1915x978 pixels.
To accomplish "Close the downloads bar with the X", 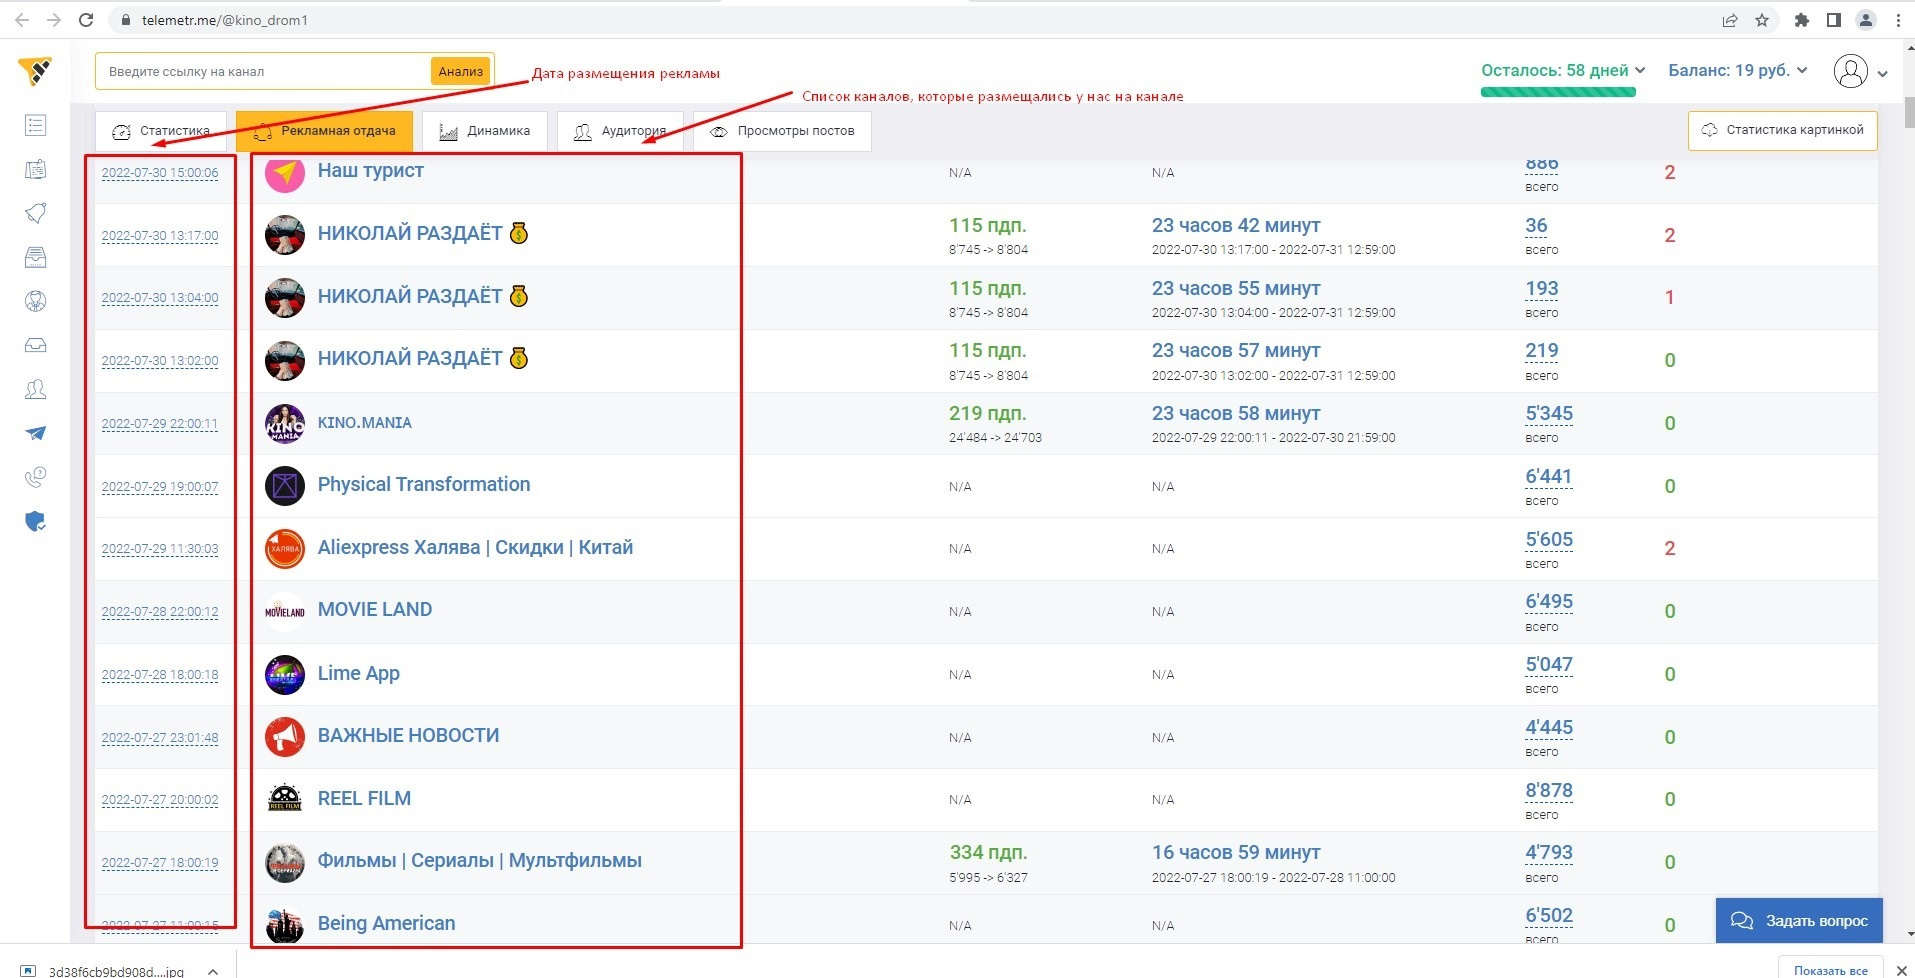I will (1902, 970).
